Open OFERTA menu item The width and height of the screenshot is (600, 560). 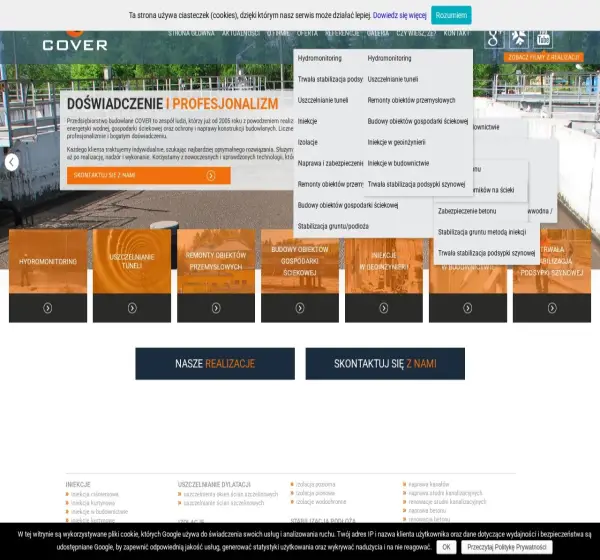click(x=307, y=34)
